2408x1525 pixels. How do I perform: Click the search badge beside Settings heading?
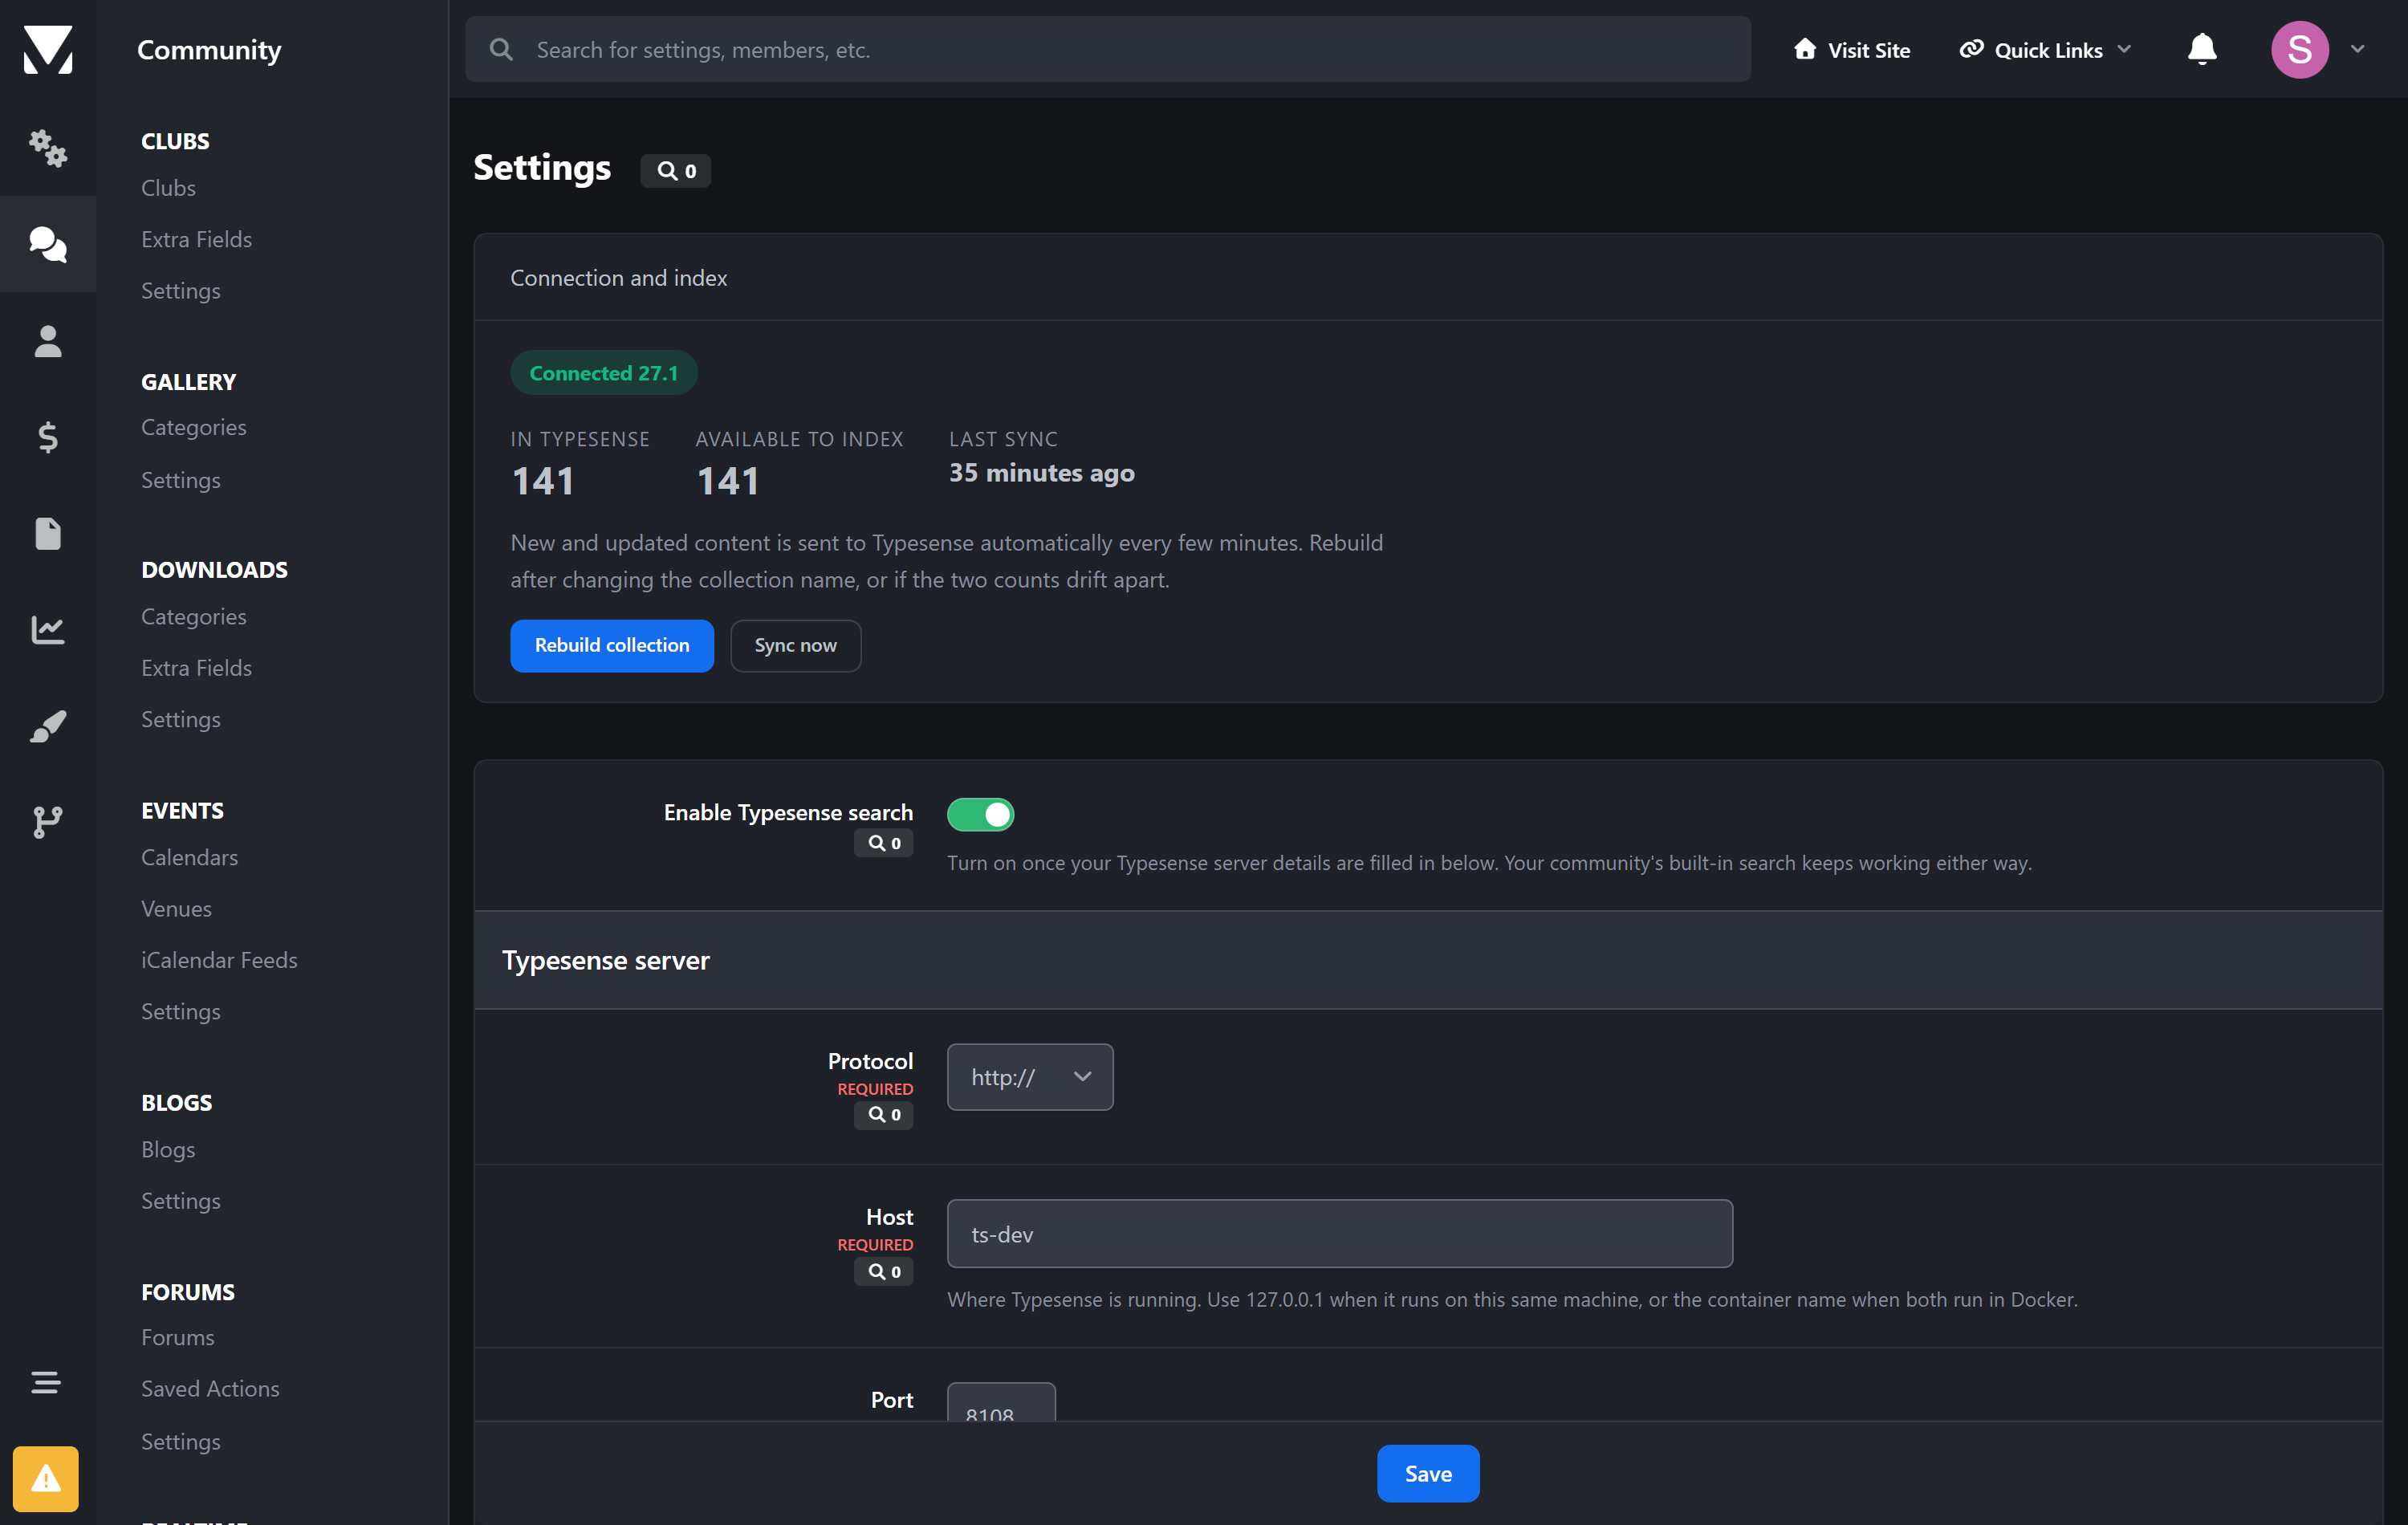point(676,171)
